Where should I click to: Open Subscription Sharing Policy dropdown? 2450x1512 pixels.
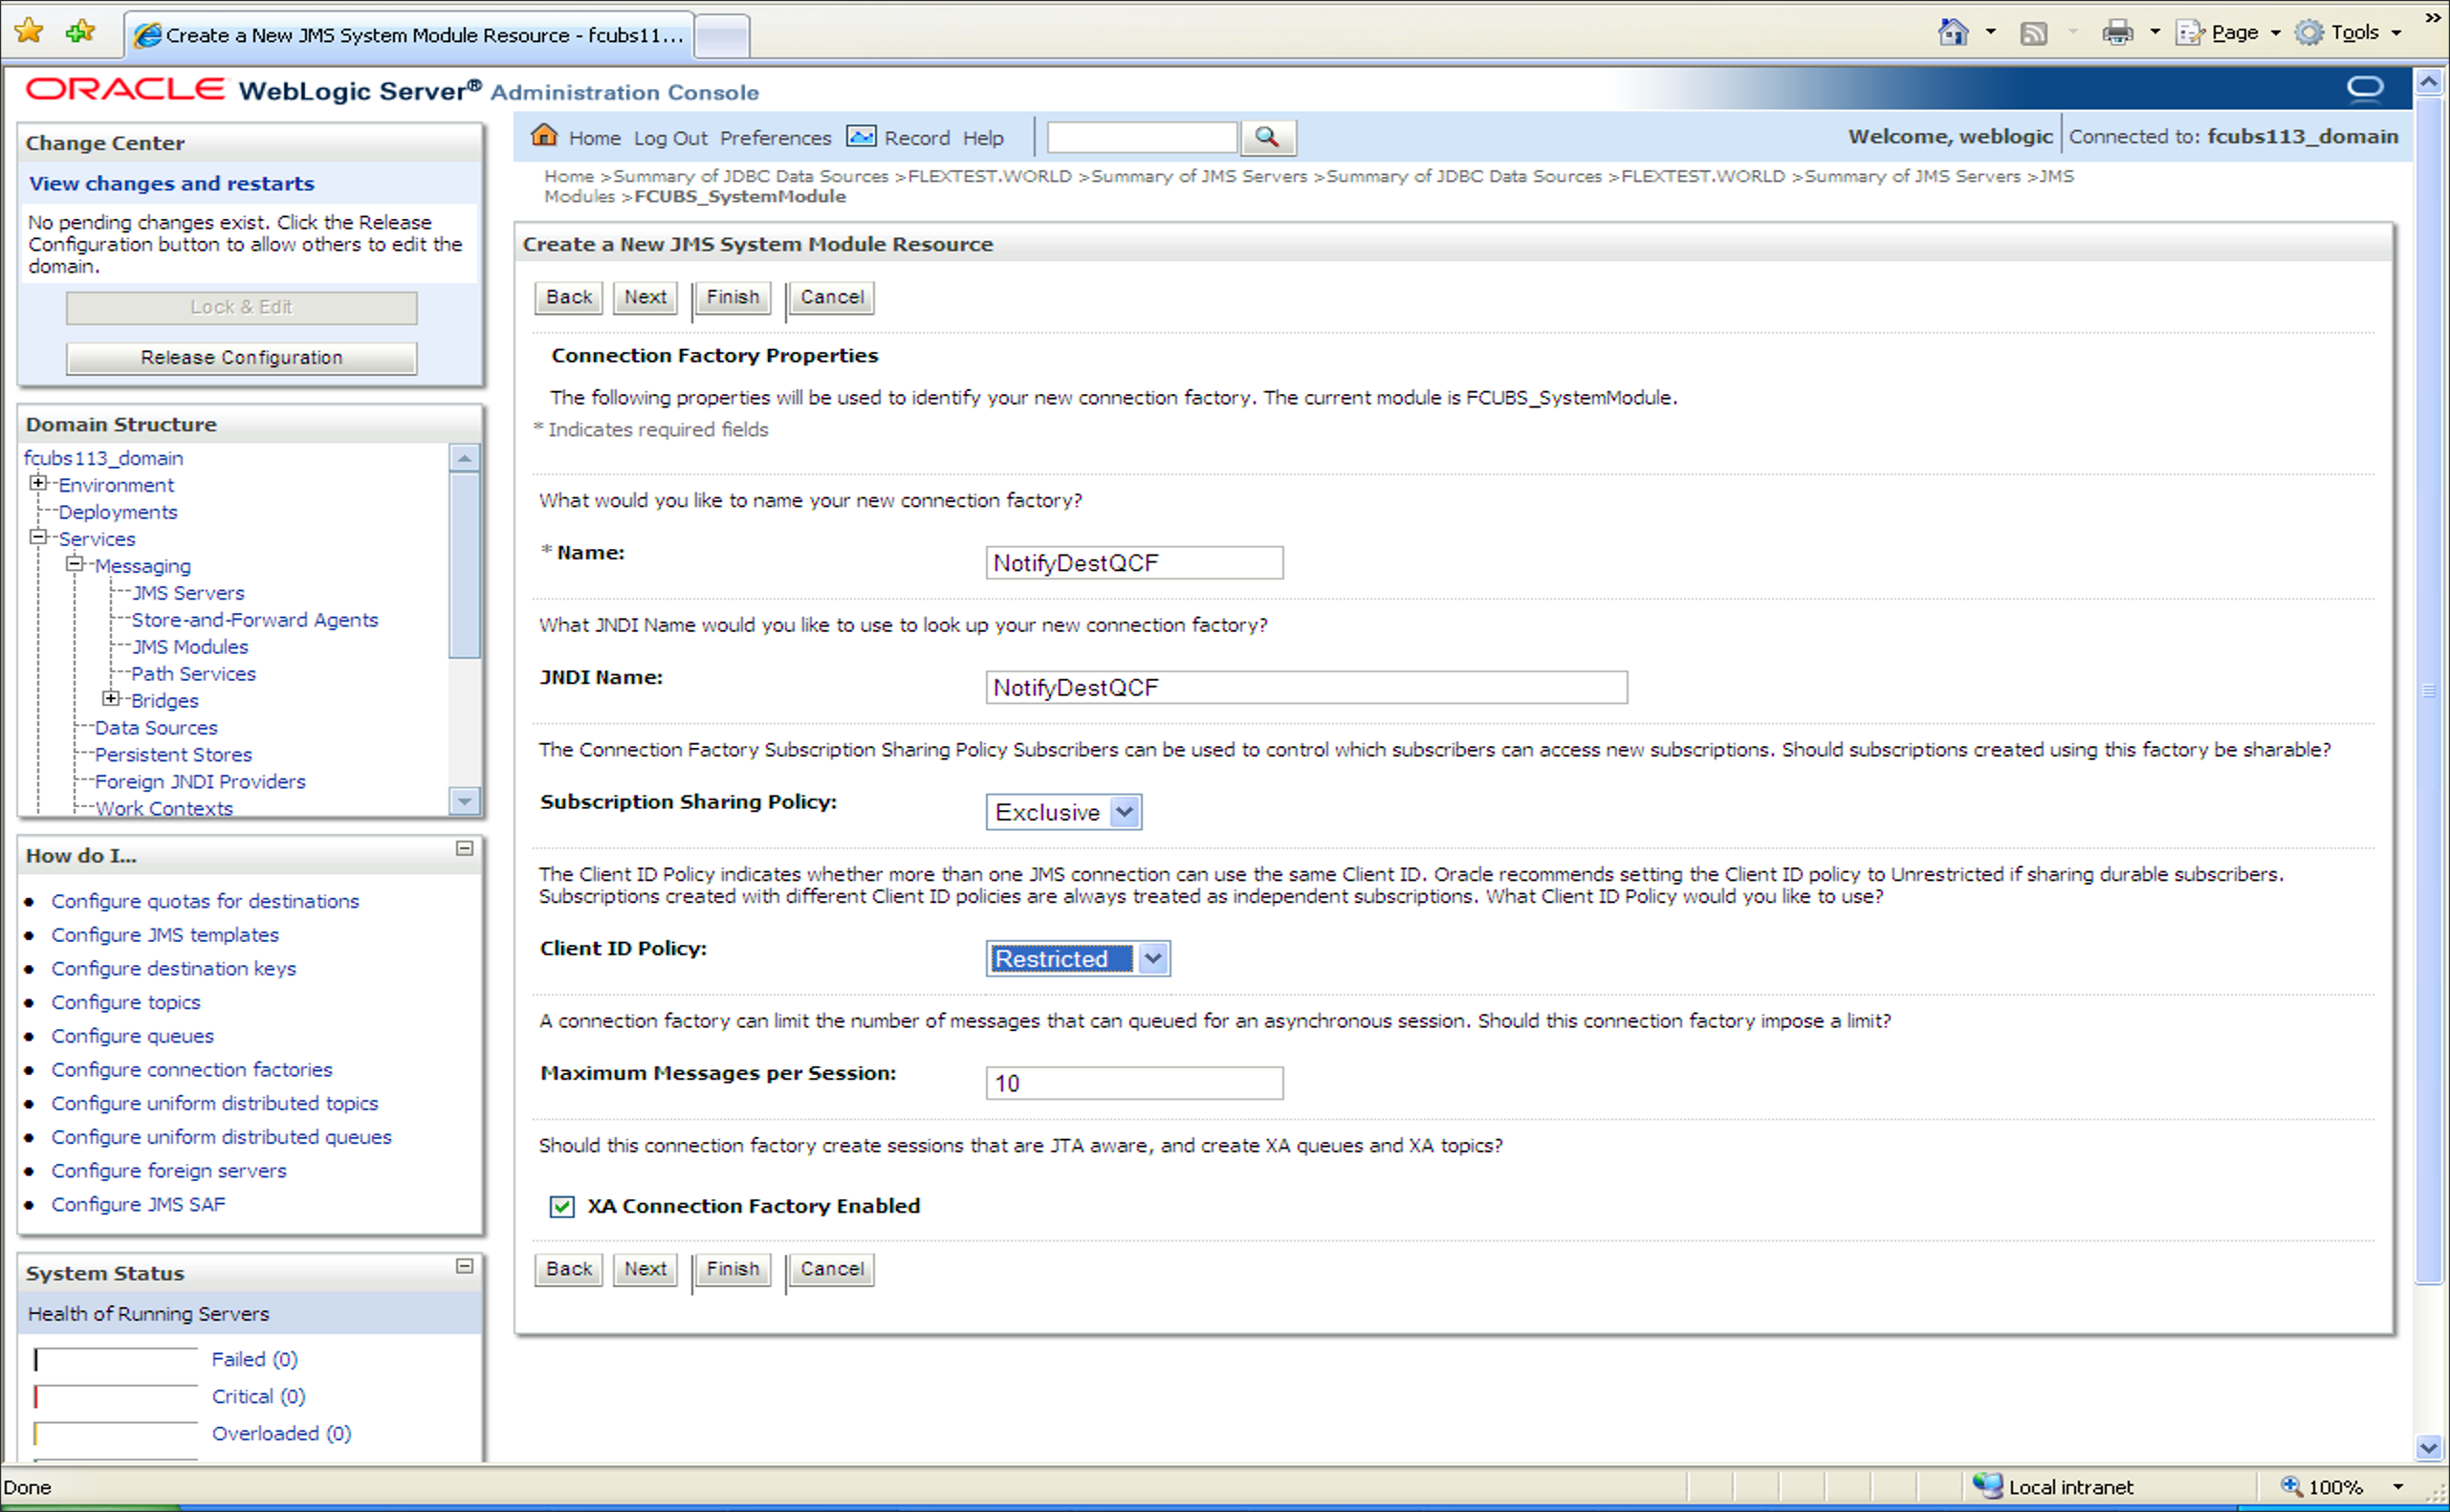[x=1125, y=812]
